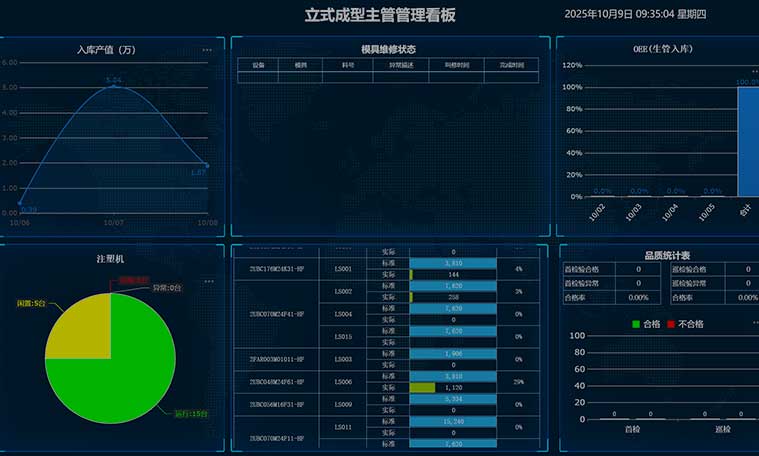Click the 2UBC176M24K31-HF part number

[x=276, y=268]
